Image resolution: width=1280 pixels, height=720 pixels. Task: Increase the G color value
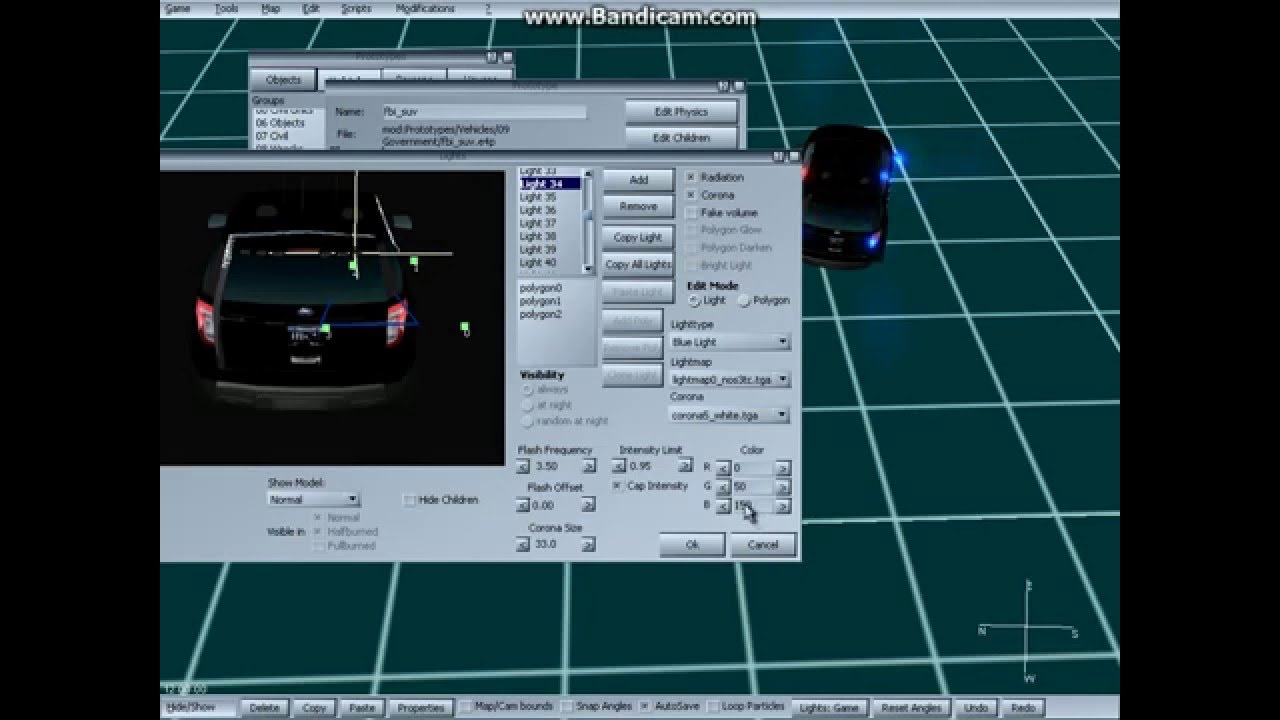point(783,487)
